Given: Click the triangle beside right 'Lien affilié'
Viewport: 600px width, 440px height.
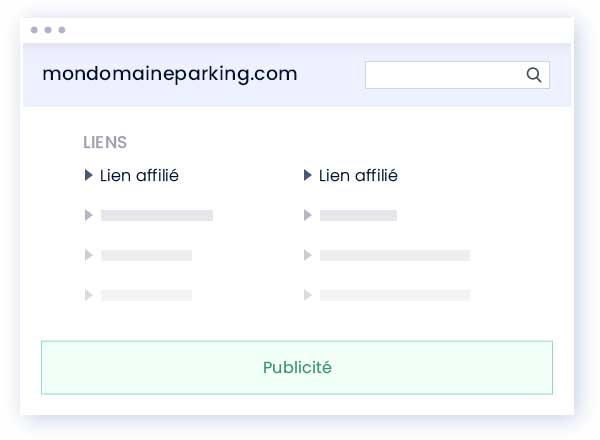Looking at the screenshot, I should pos(307,175).
